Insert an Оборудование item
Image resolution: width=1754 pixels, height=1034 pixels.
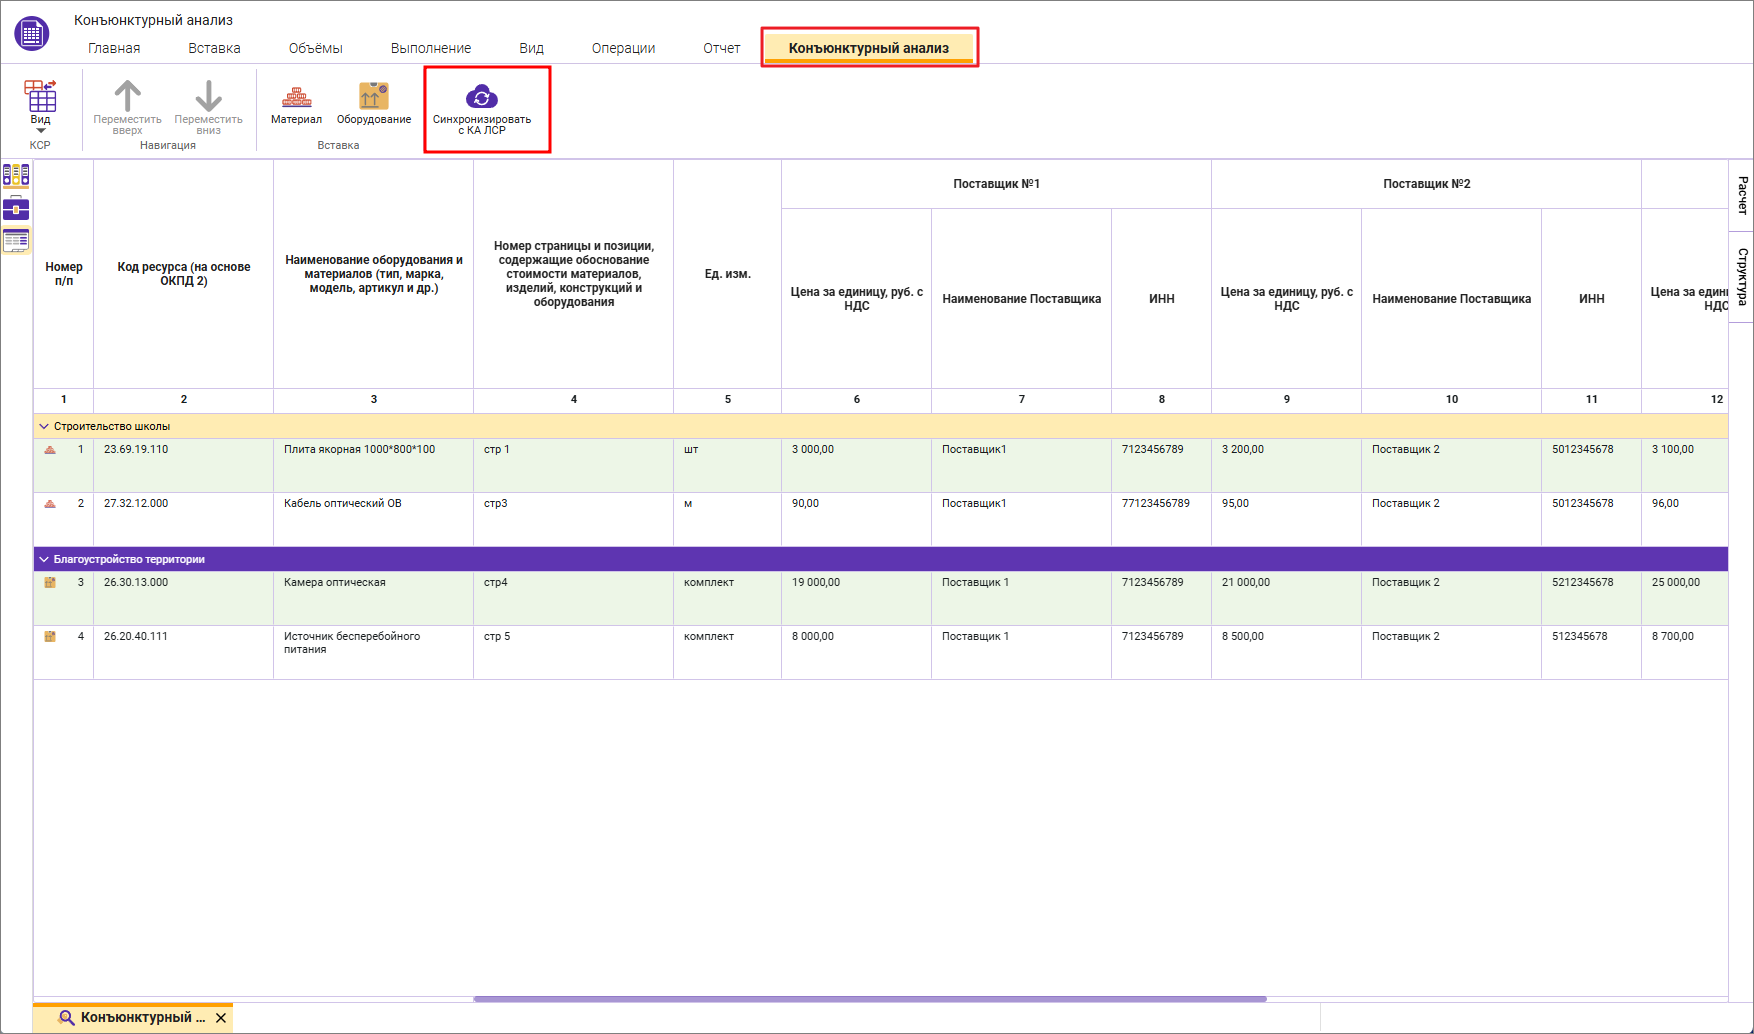[374, 105]
